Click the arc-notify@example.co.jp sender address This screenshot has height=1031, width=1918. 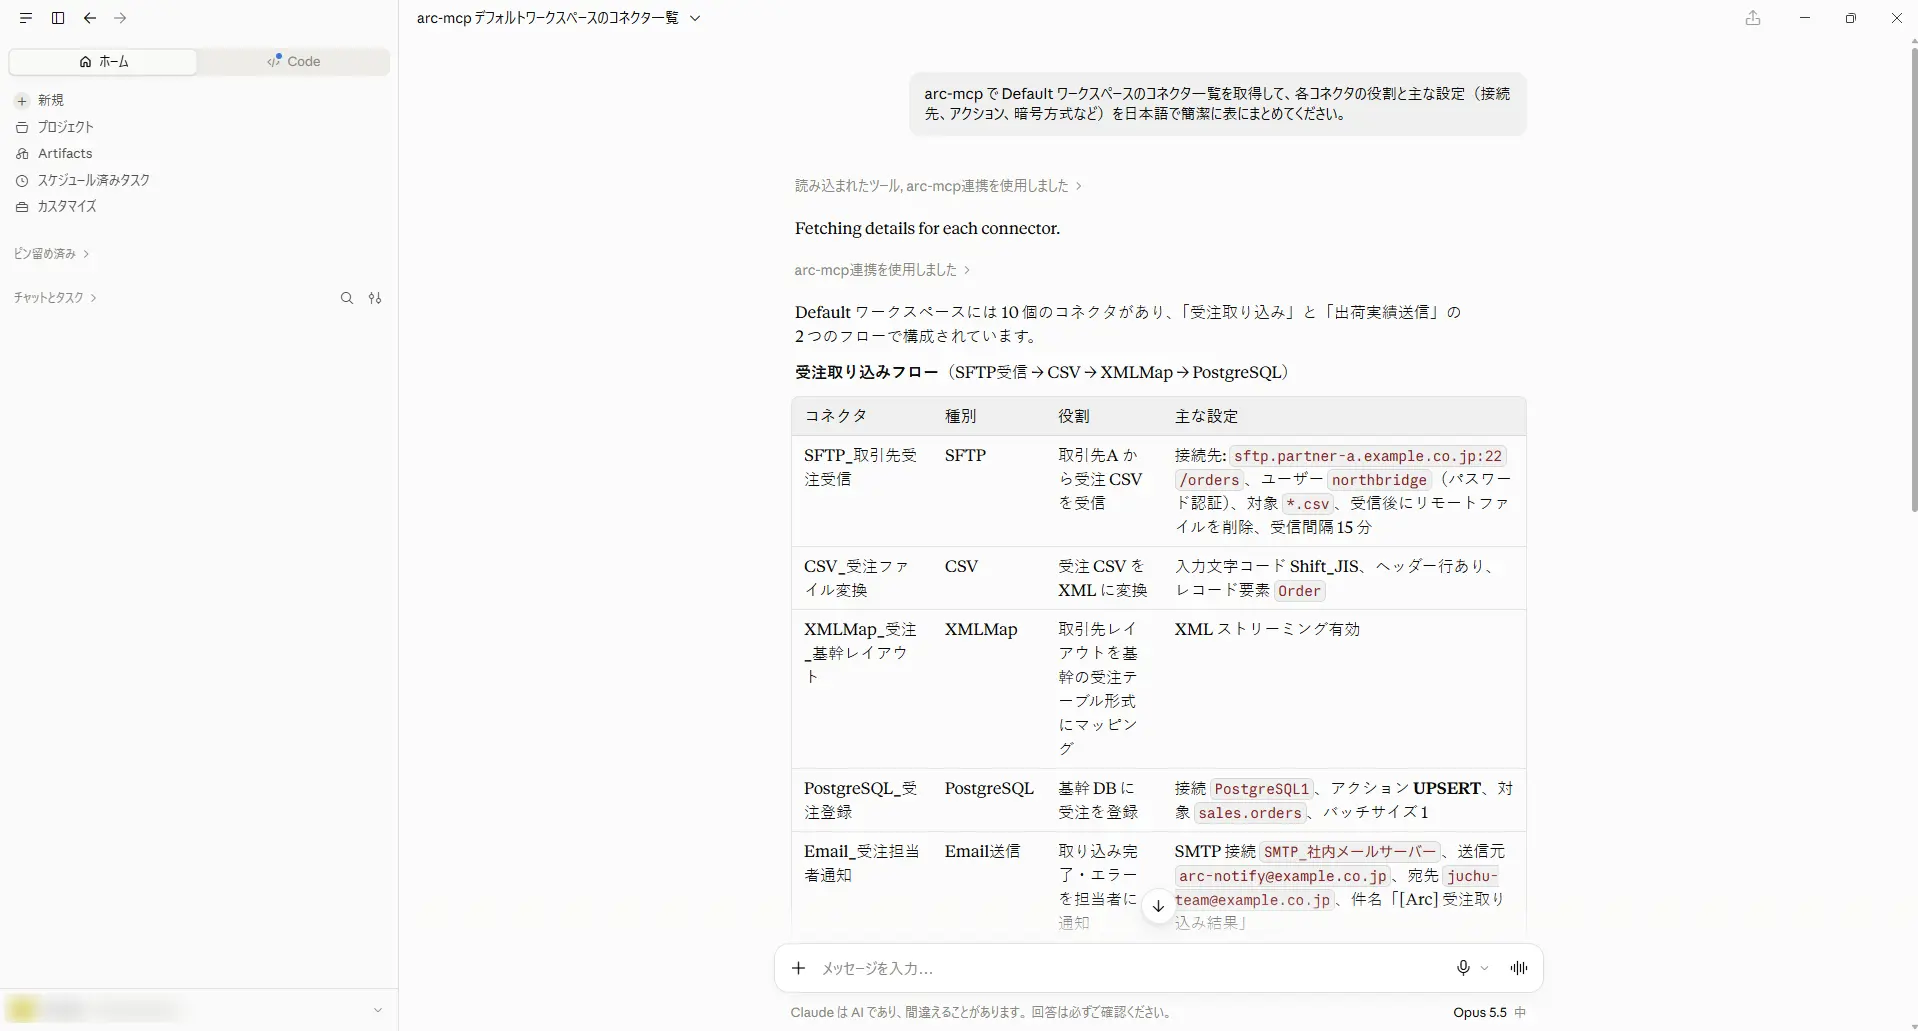pyautogui.click(x=1282, y=876)
